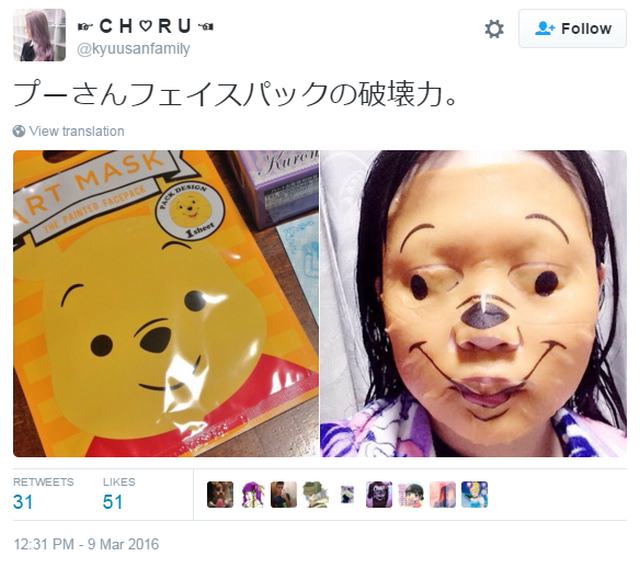
Task: Click the first liker avatar with child photo
Action: click(x=220, y=495)
